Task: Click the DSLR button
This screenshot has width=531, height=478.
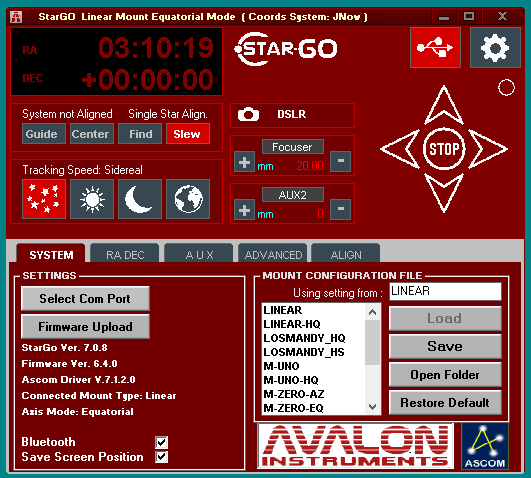Action: point(292,115)
